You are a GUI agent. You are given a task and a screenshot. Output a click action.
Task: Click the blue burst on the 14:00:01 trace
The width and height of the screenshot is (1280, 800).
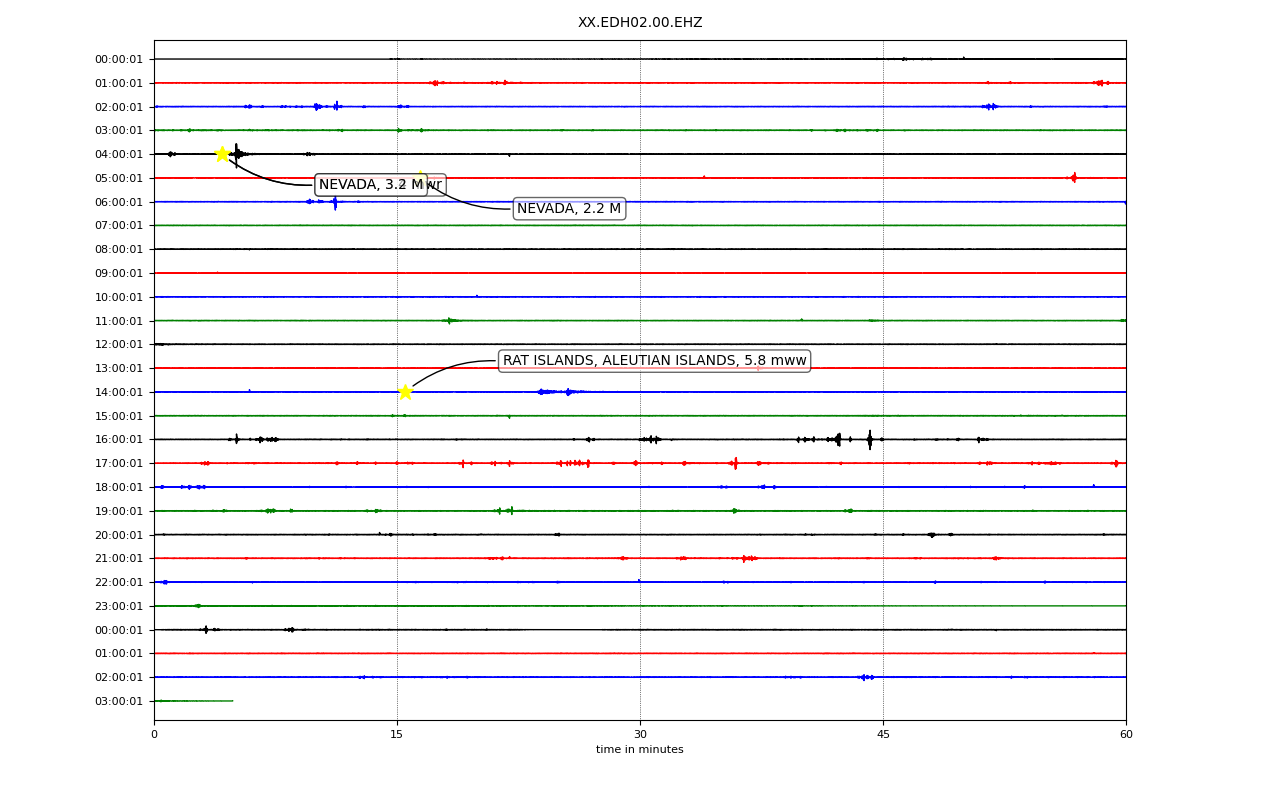[560, 392]
